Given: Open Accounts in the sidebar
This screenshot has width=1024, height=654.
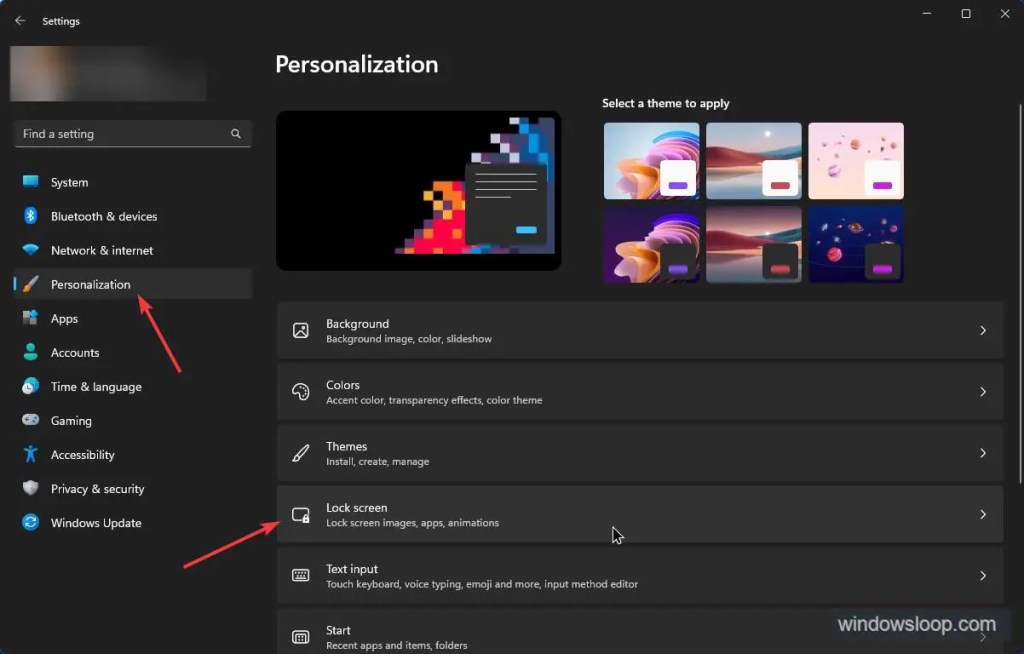Looking at the screenshot, I should pyautogui.click(x=75, y=353).
